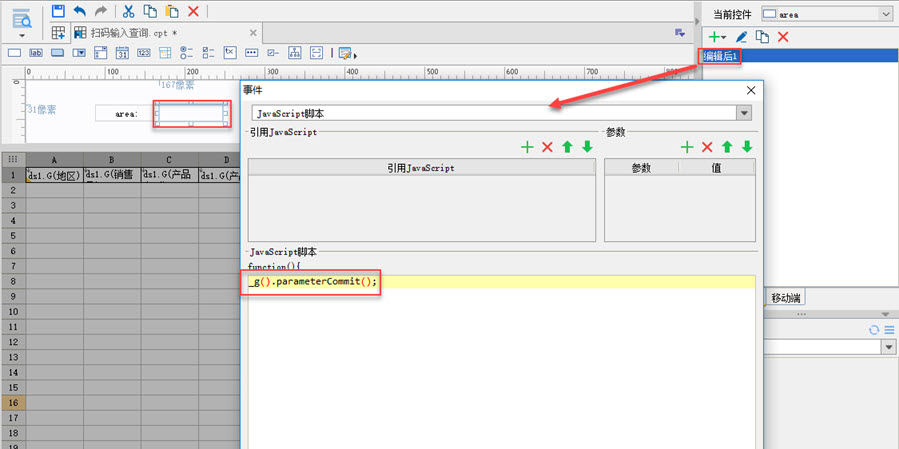Open the 当前控件 area combo box

[x=827, y=14]
